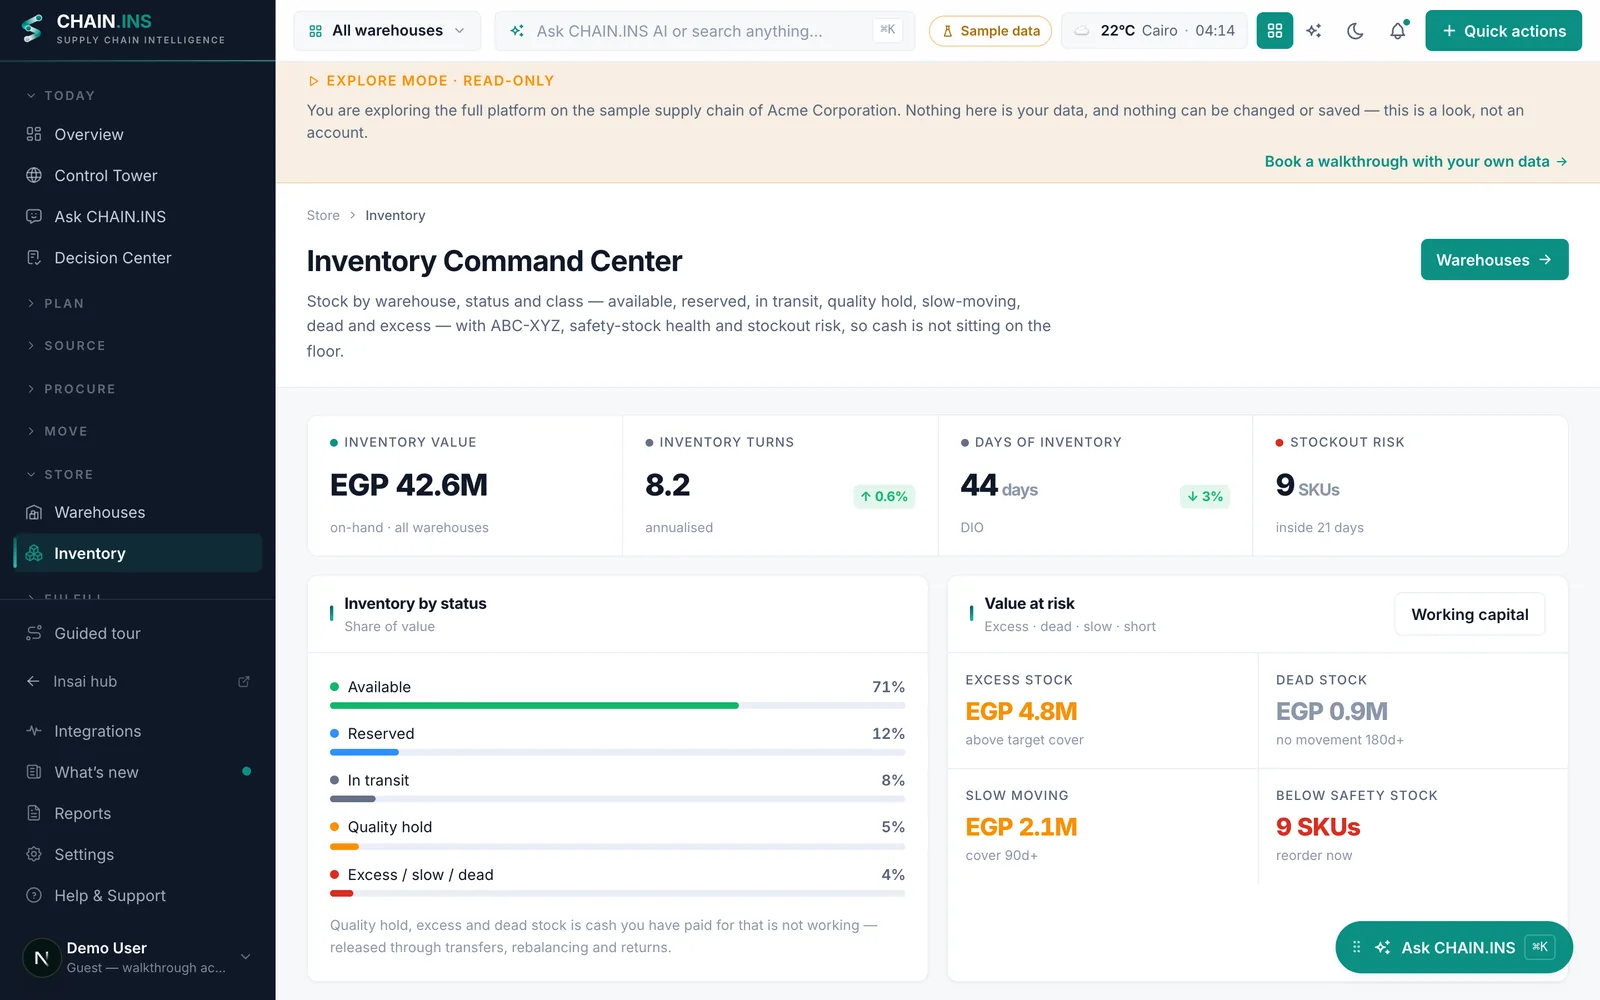This screenshot has width=1600, height=1000.
Task: Open the Demo User account menu
Action: (138, 957)
